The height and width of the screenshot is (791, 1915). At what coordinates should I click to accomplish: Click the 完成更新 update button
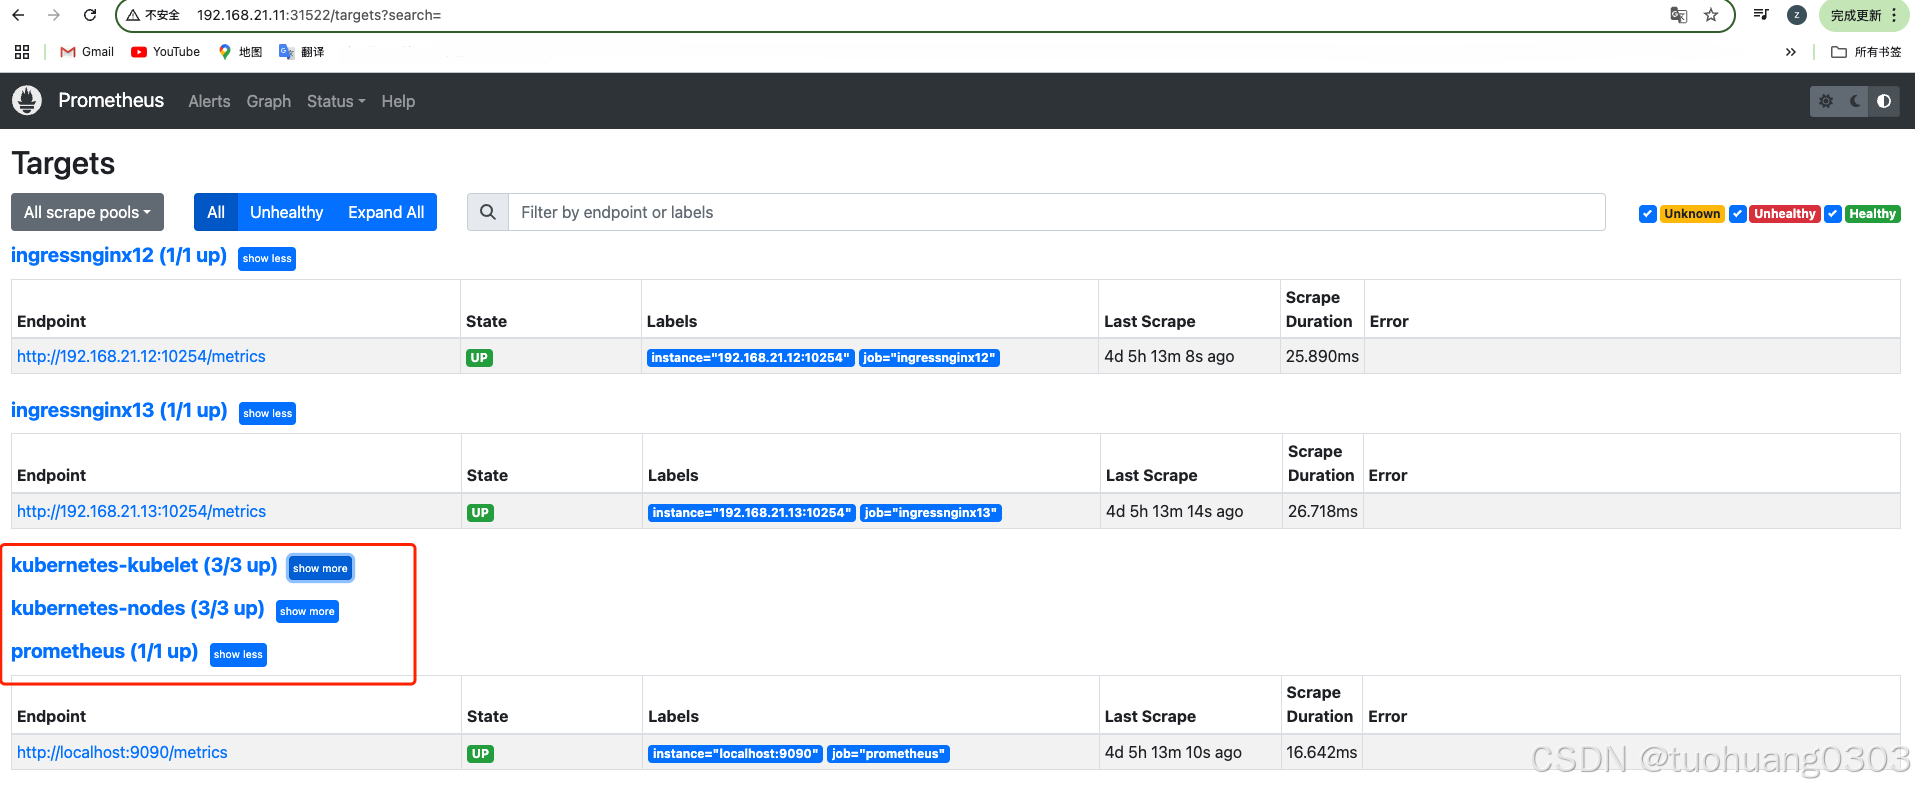click(1862, 15)
